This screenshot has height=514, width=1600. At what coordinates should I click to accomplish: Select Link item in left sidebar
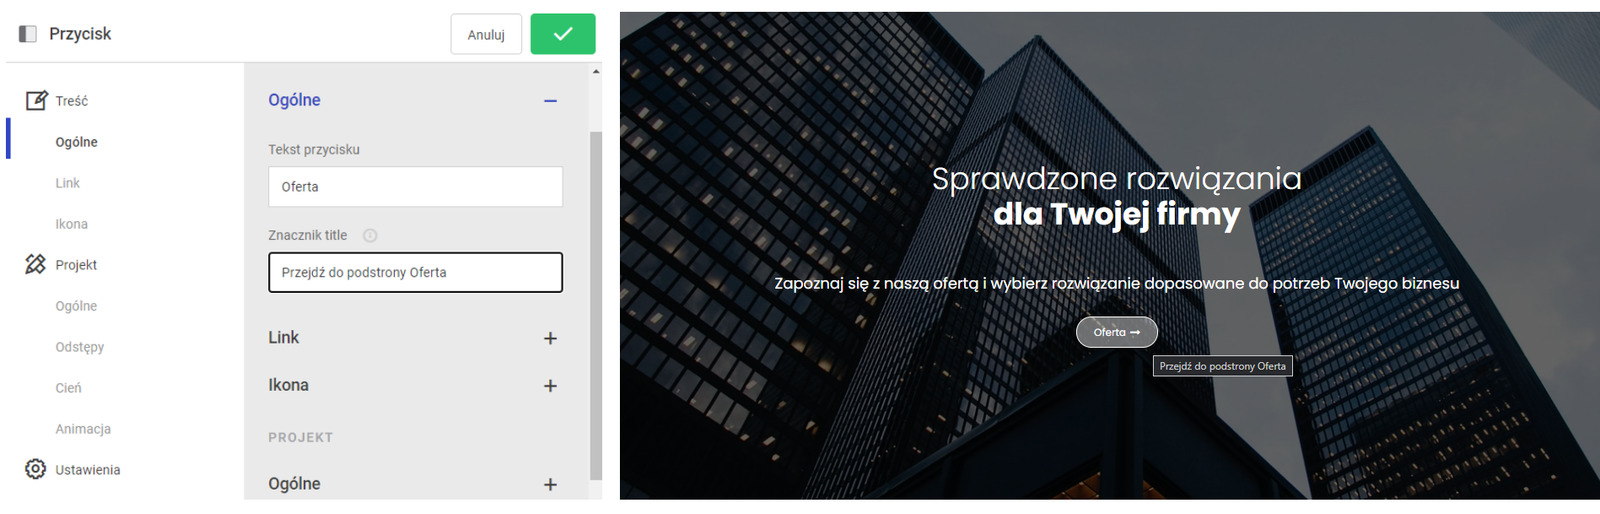tap(68, 183)
